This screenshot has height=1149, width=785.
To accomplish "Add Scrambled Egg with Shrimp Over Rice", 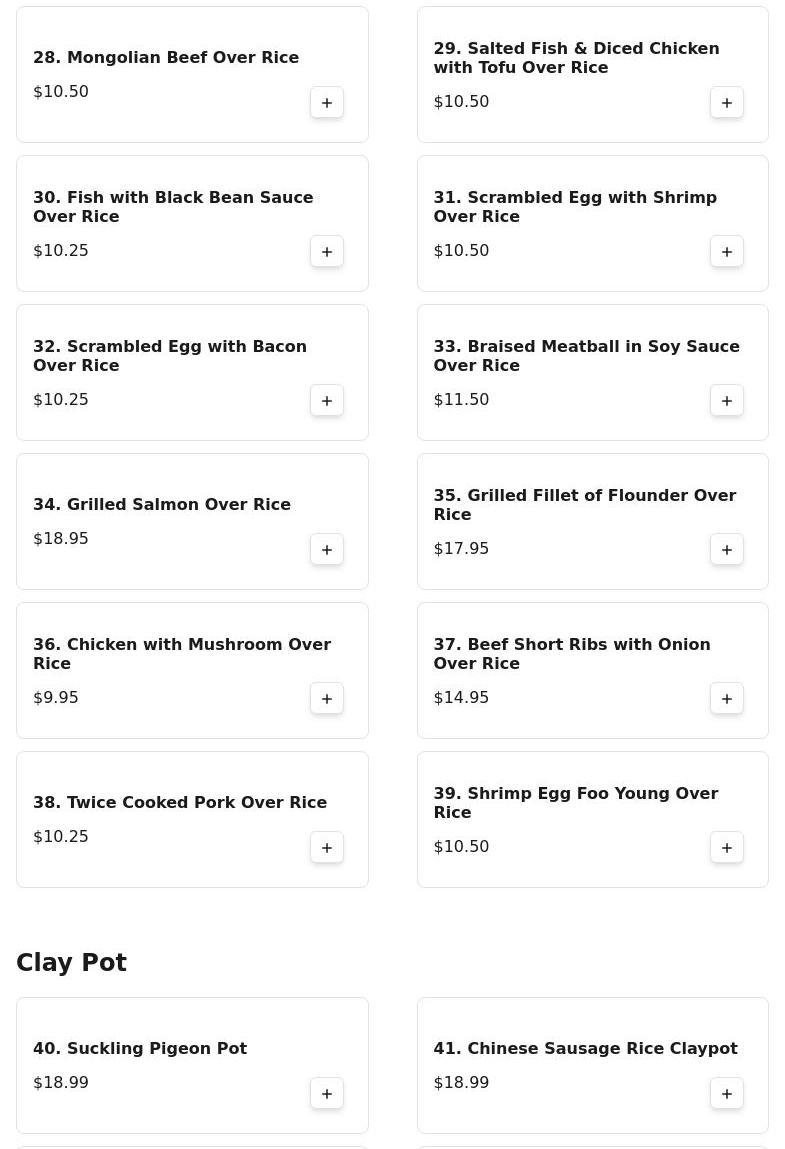I will tap(727, 252).
